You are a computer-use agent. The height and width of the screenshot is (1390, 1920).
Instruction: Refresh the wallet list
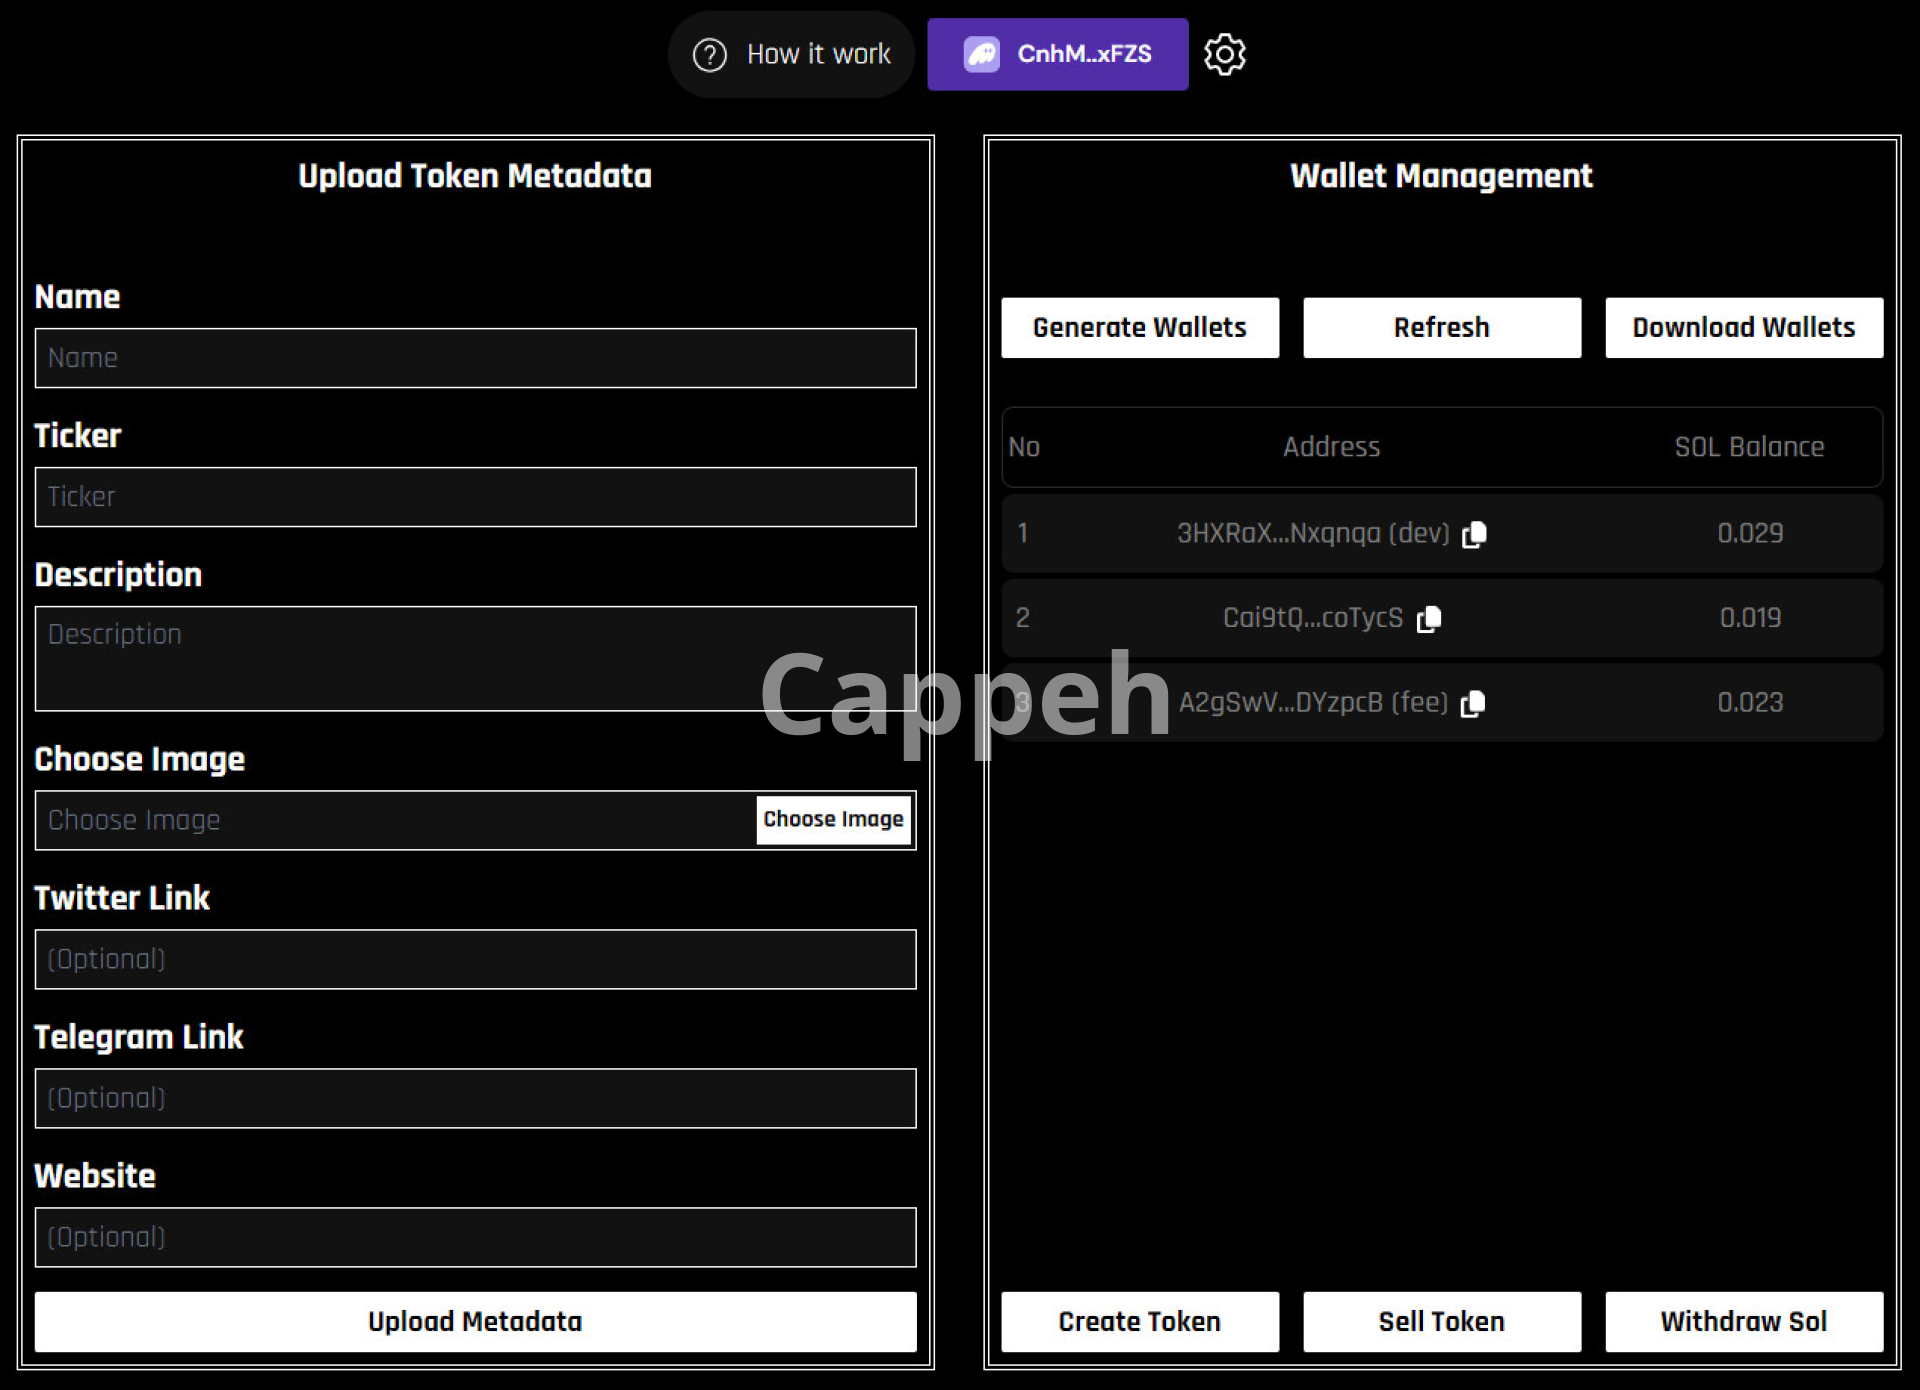[1441, 327]
